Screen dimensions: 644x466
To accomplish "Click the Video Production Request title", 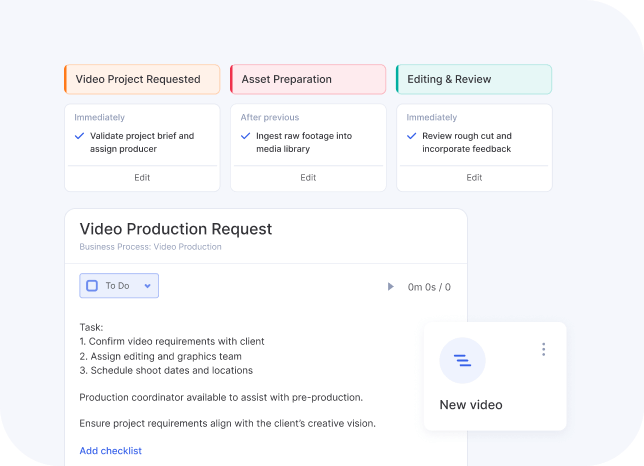I will (176, 229).
